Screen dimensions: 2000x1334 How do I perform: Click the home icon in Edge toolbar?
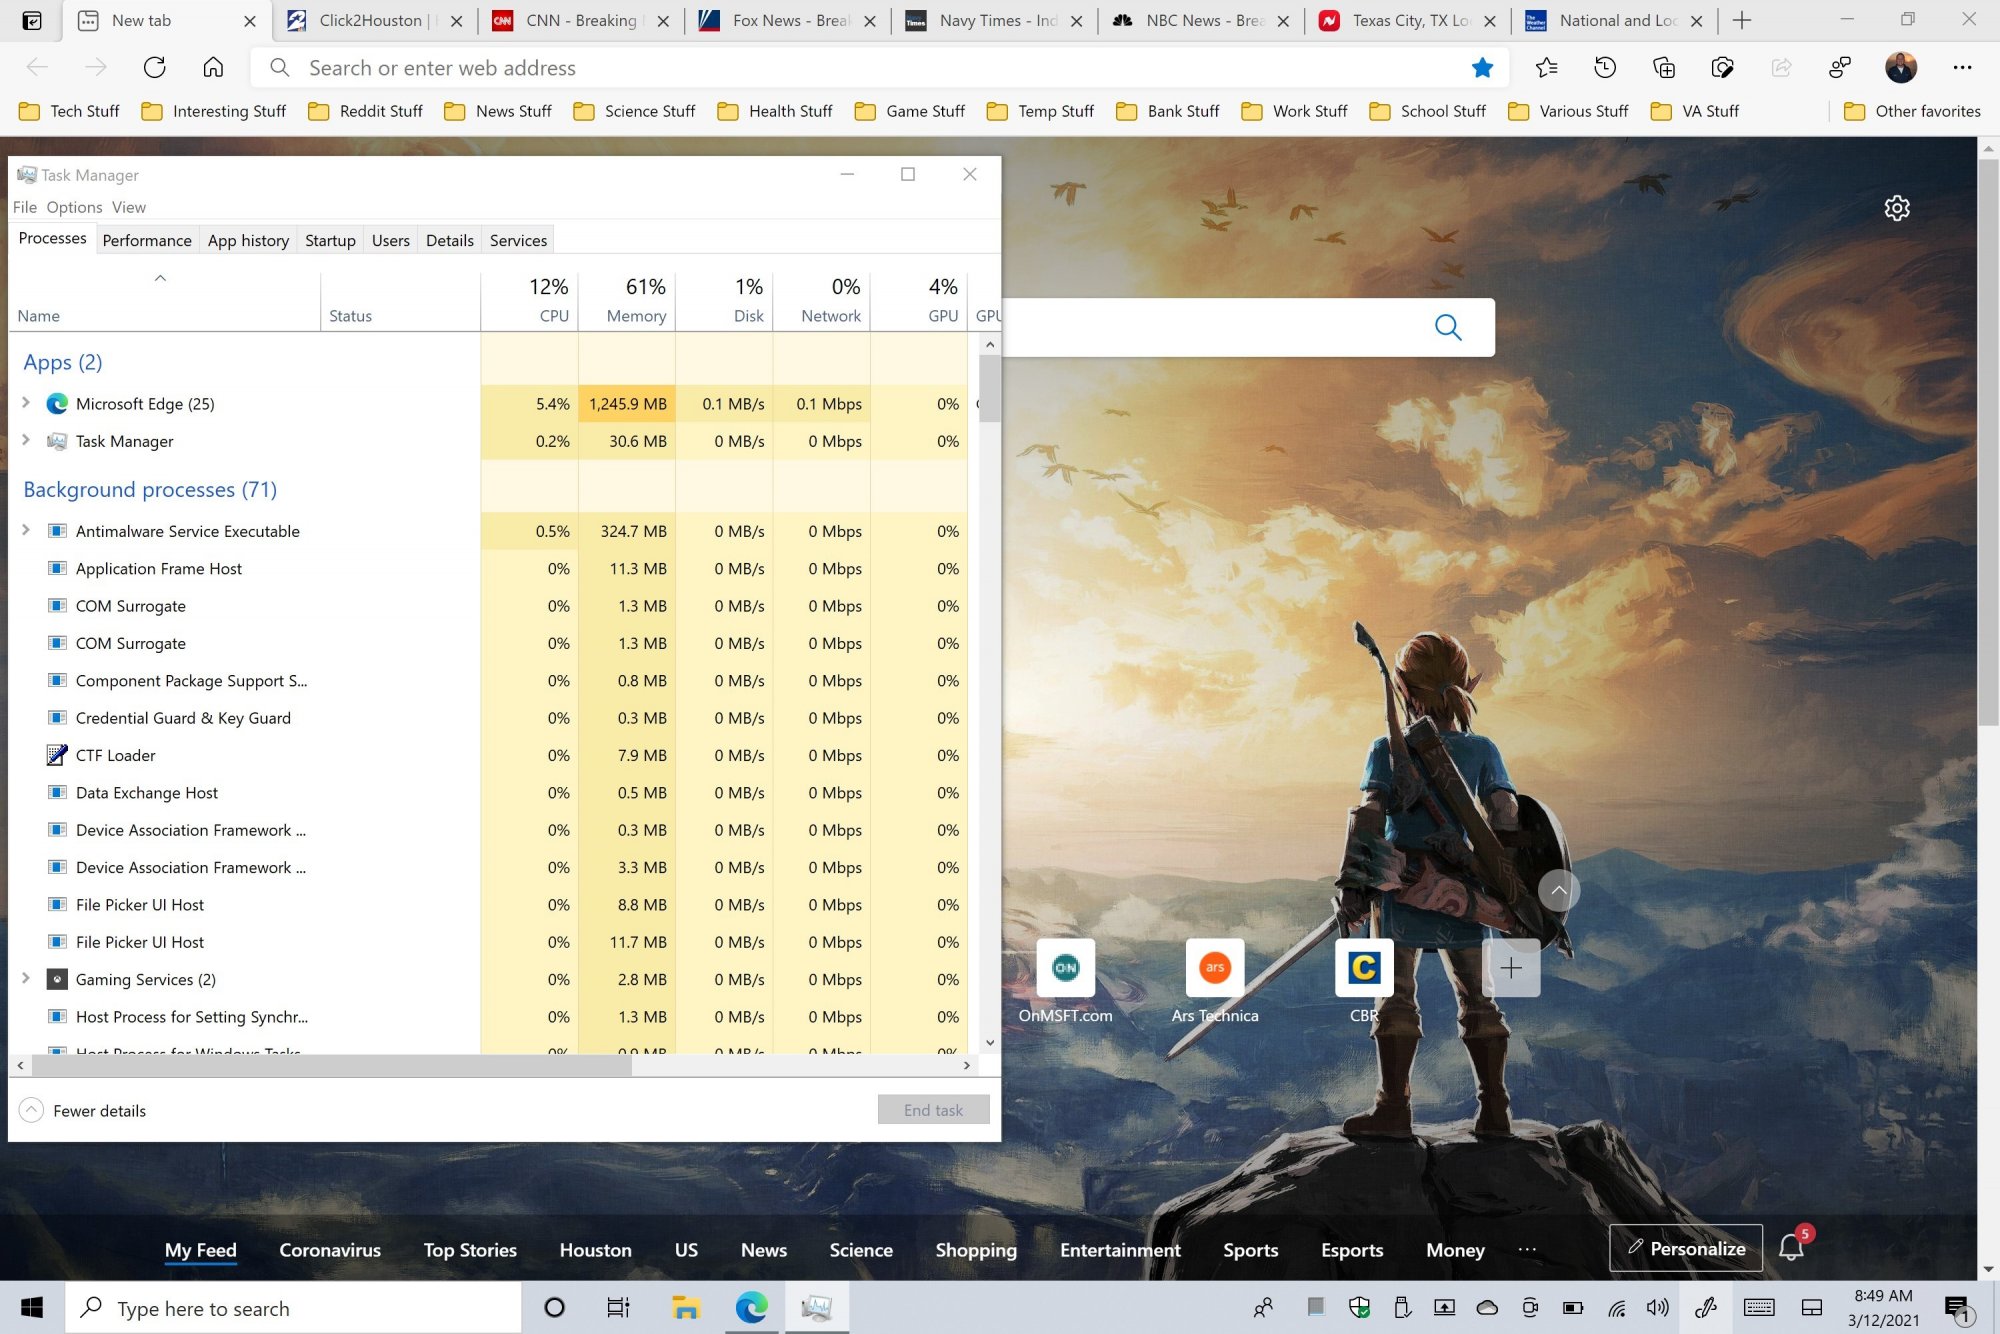(213, 68)
